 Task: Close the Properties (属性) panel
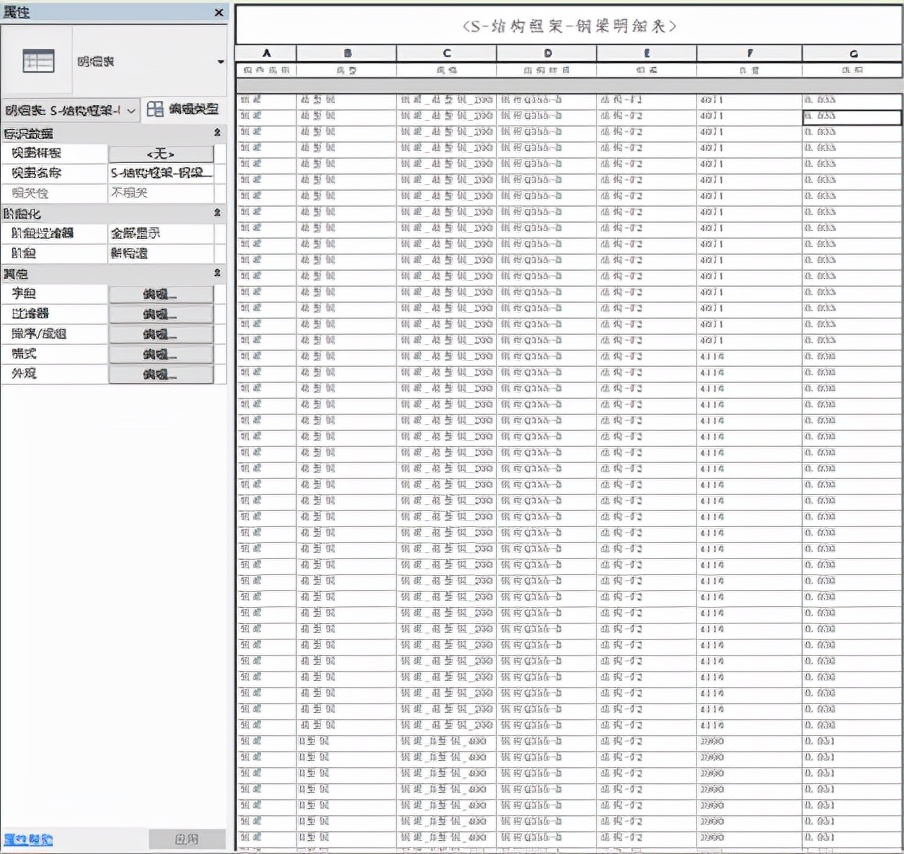(219, 12)
